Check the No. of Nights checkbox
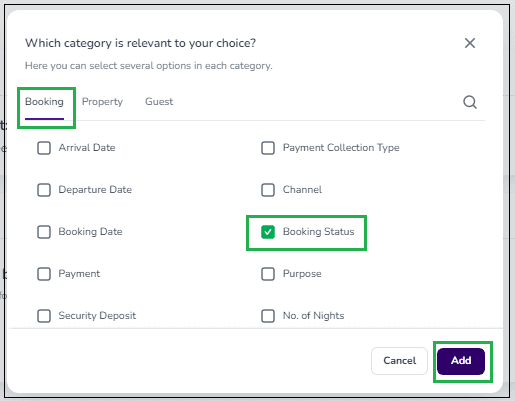The image size is (515, 401). coord(268,316)
